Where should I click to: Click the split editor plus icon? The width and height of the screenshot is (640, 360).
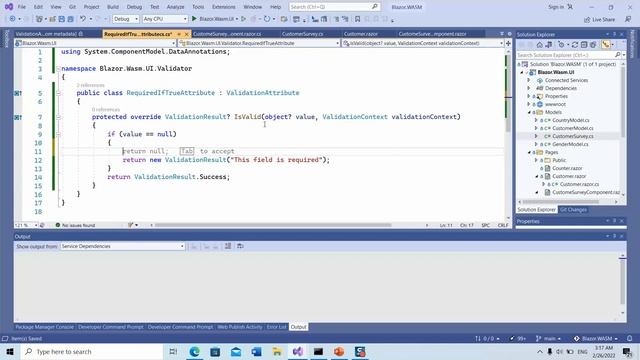508,43
